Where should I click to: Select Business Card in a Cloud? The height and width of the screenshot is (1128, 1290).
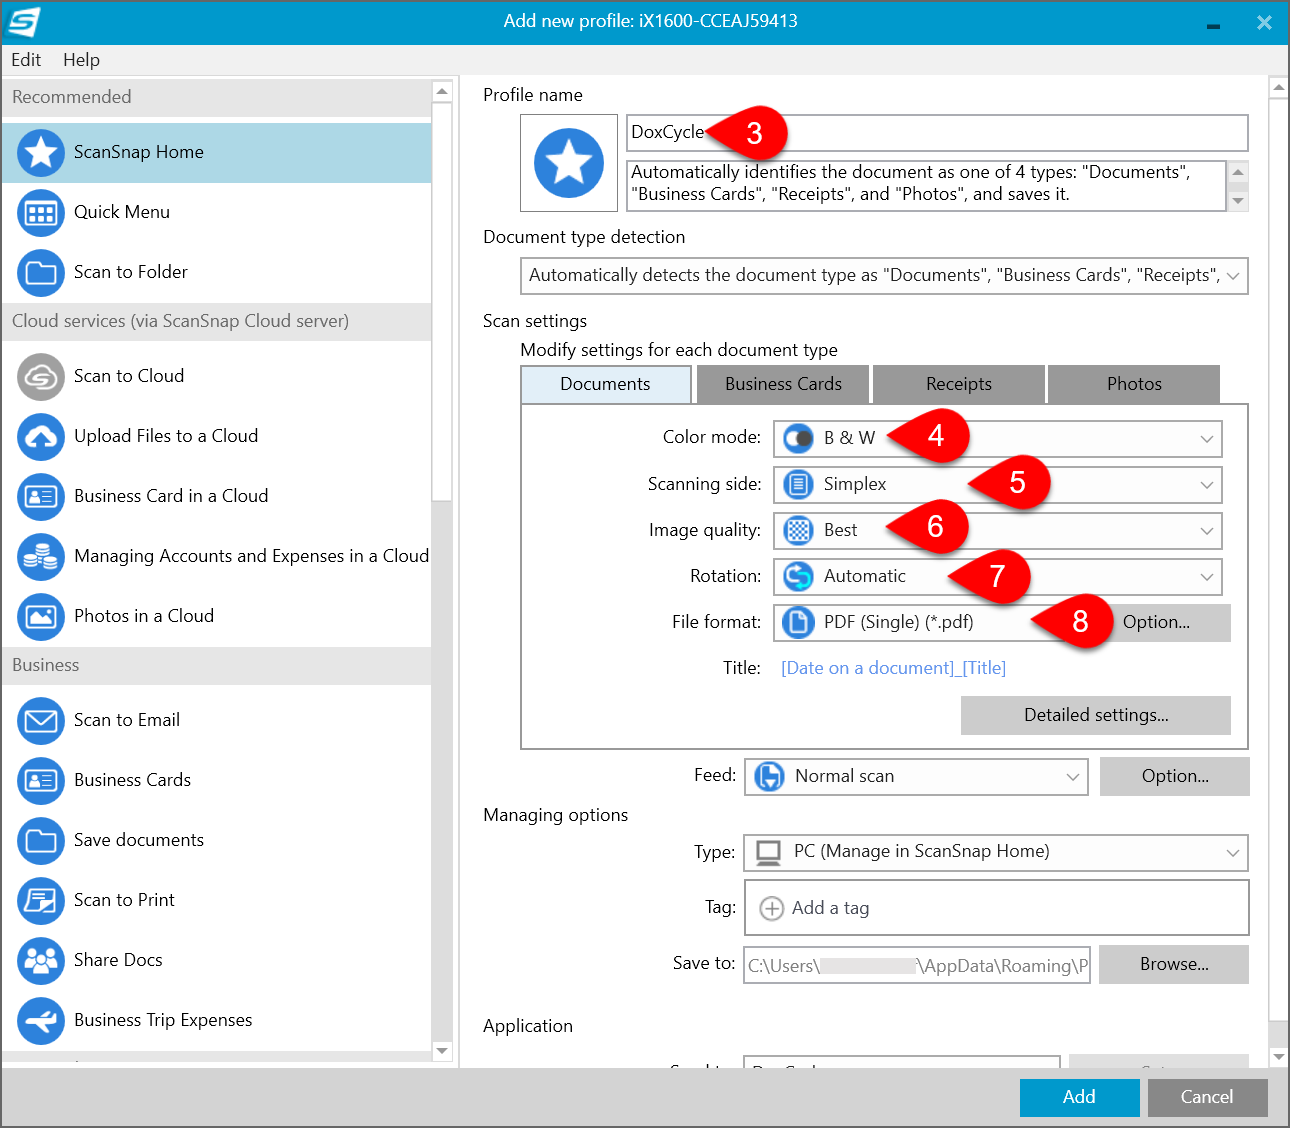(x=171, y=496)
